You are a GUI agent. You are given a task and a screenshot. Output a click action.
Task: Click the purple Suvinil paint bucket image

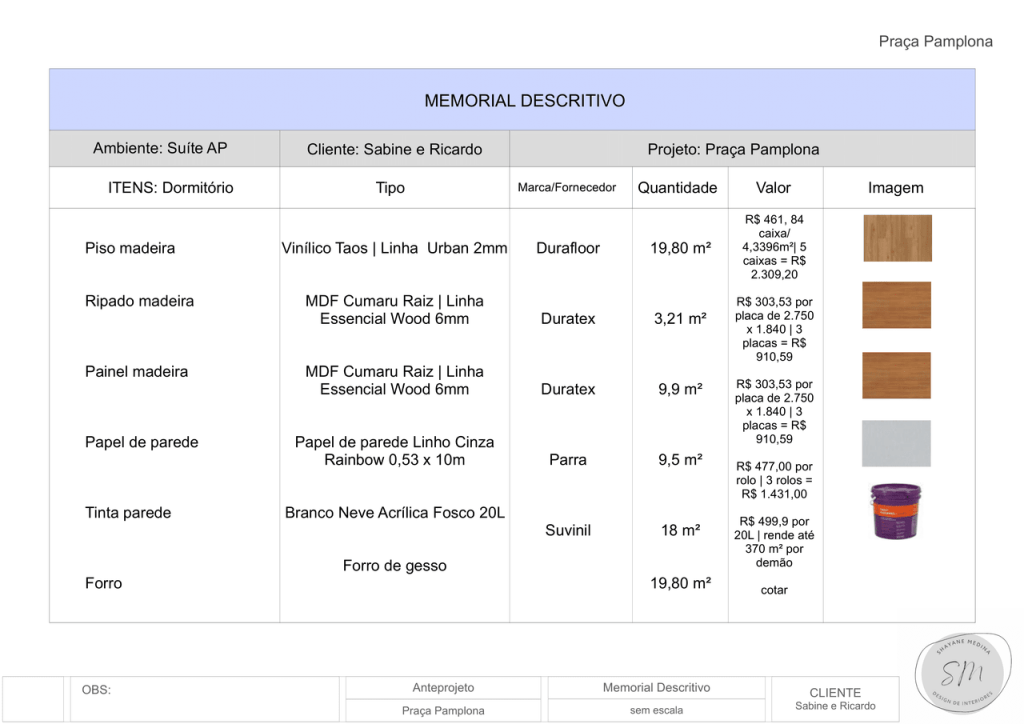(896, 511)
